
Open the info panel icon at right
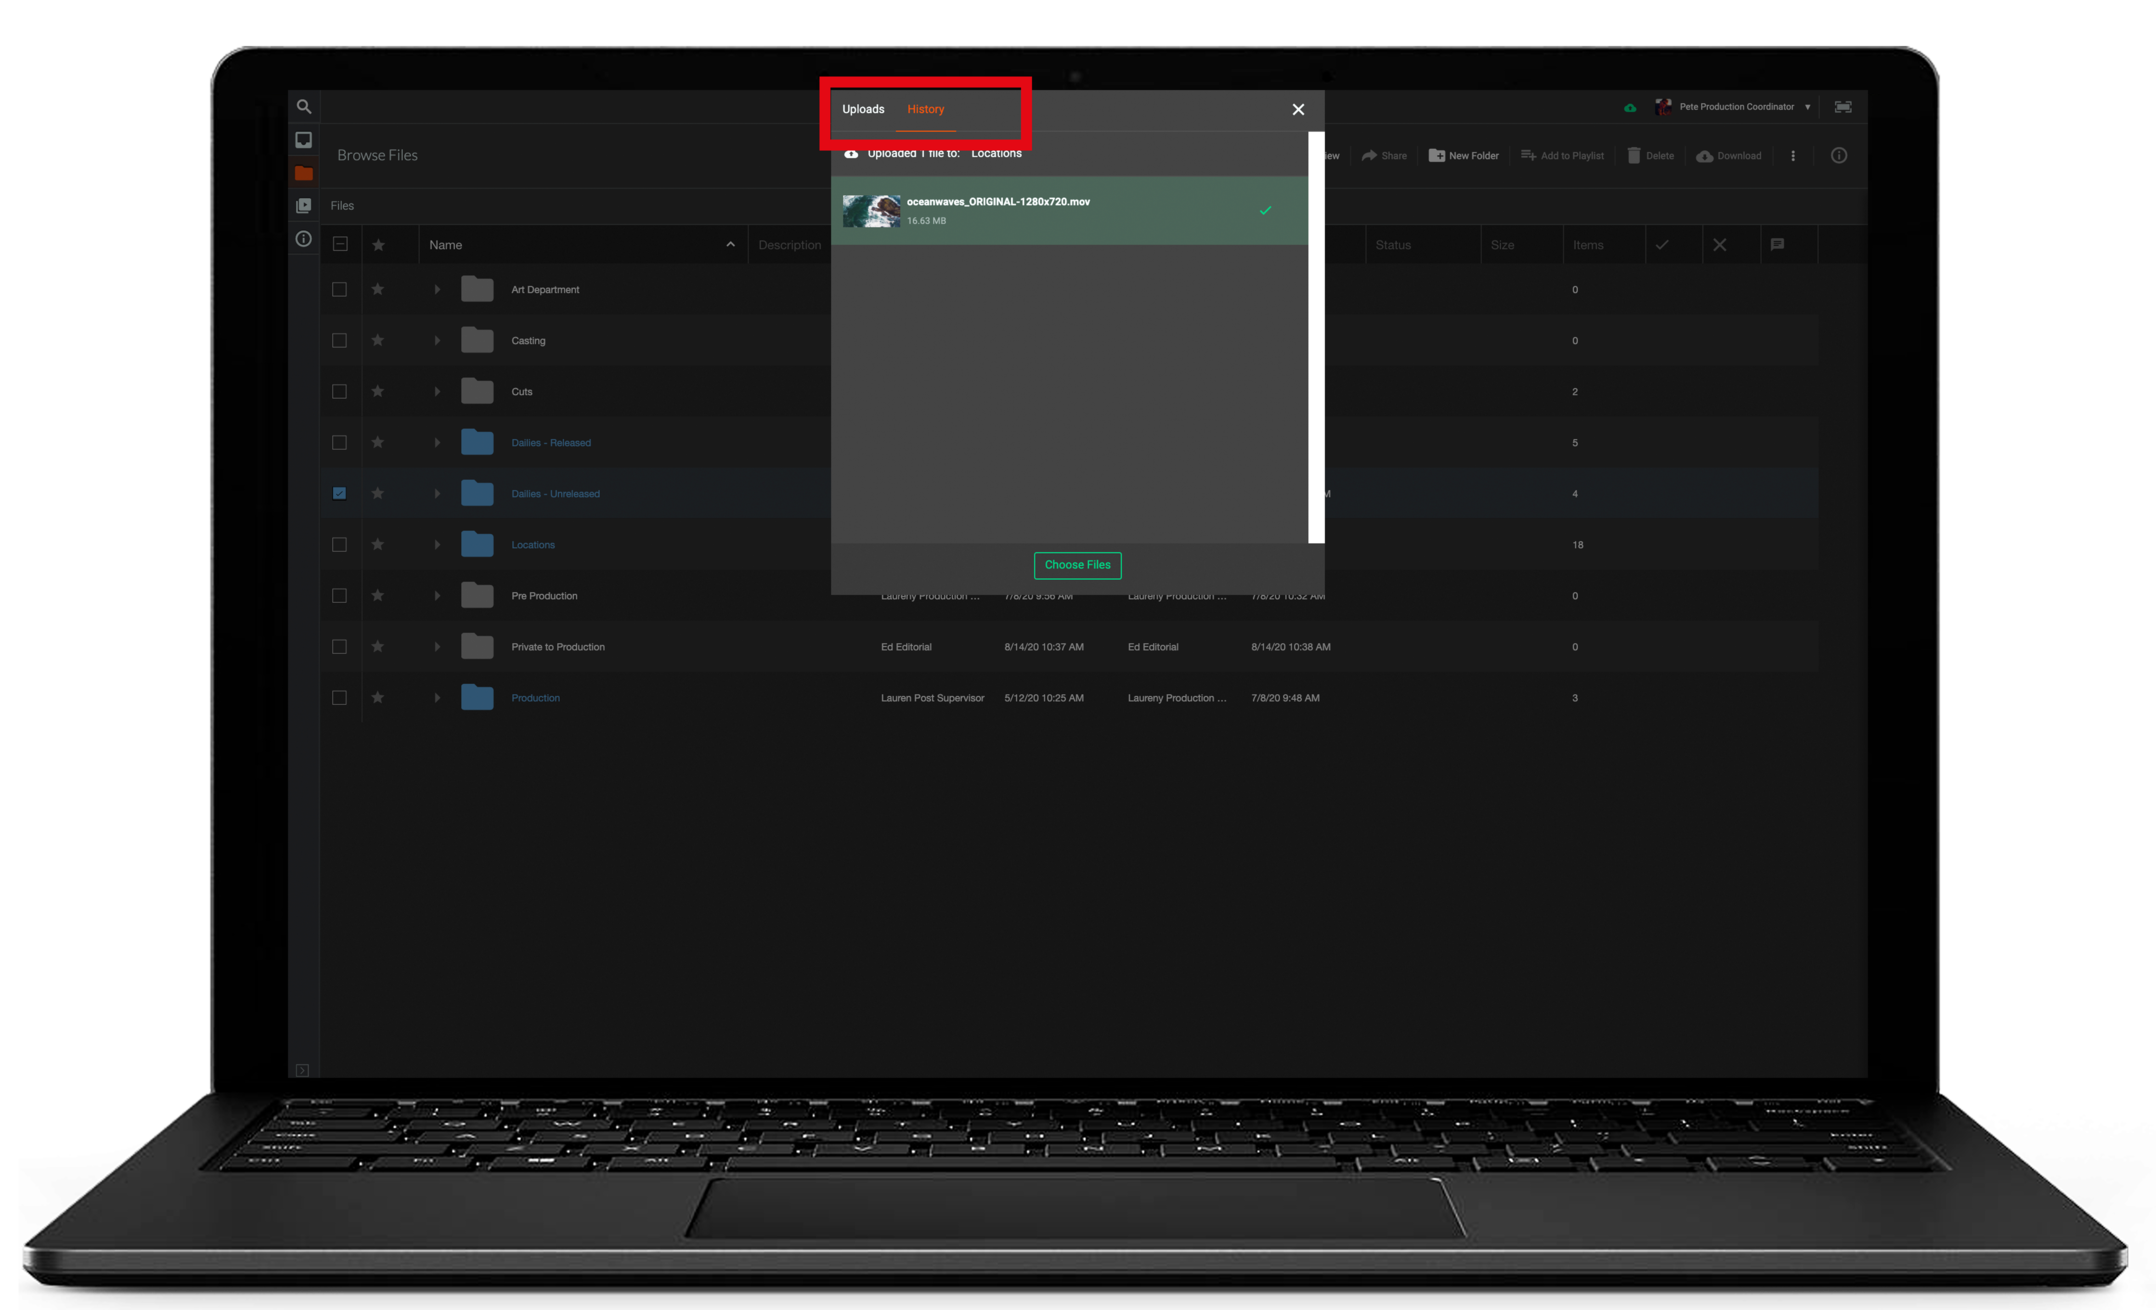pos(1839,156)
